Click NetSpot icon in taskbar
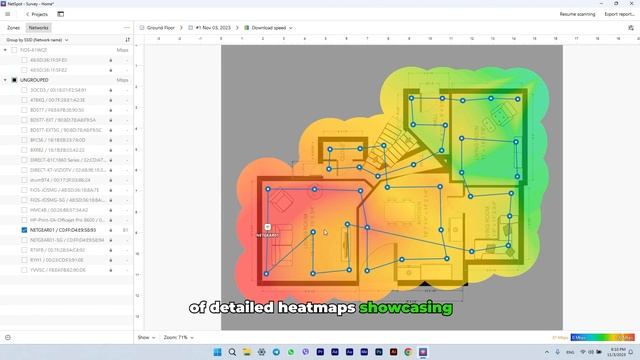Viewport: 640px width, 360px height. pyautogui.click(x=423, y=352)
